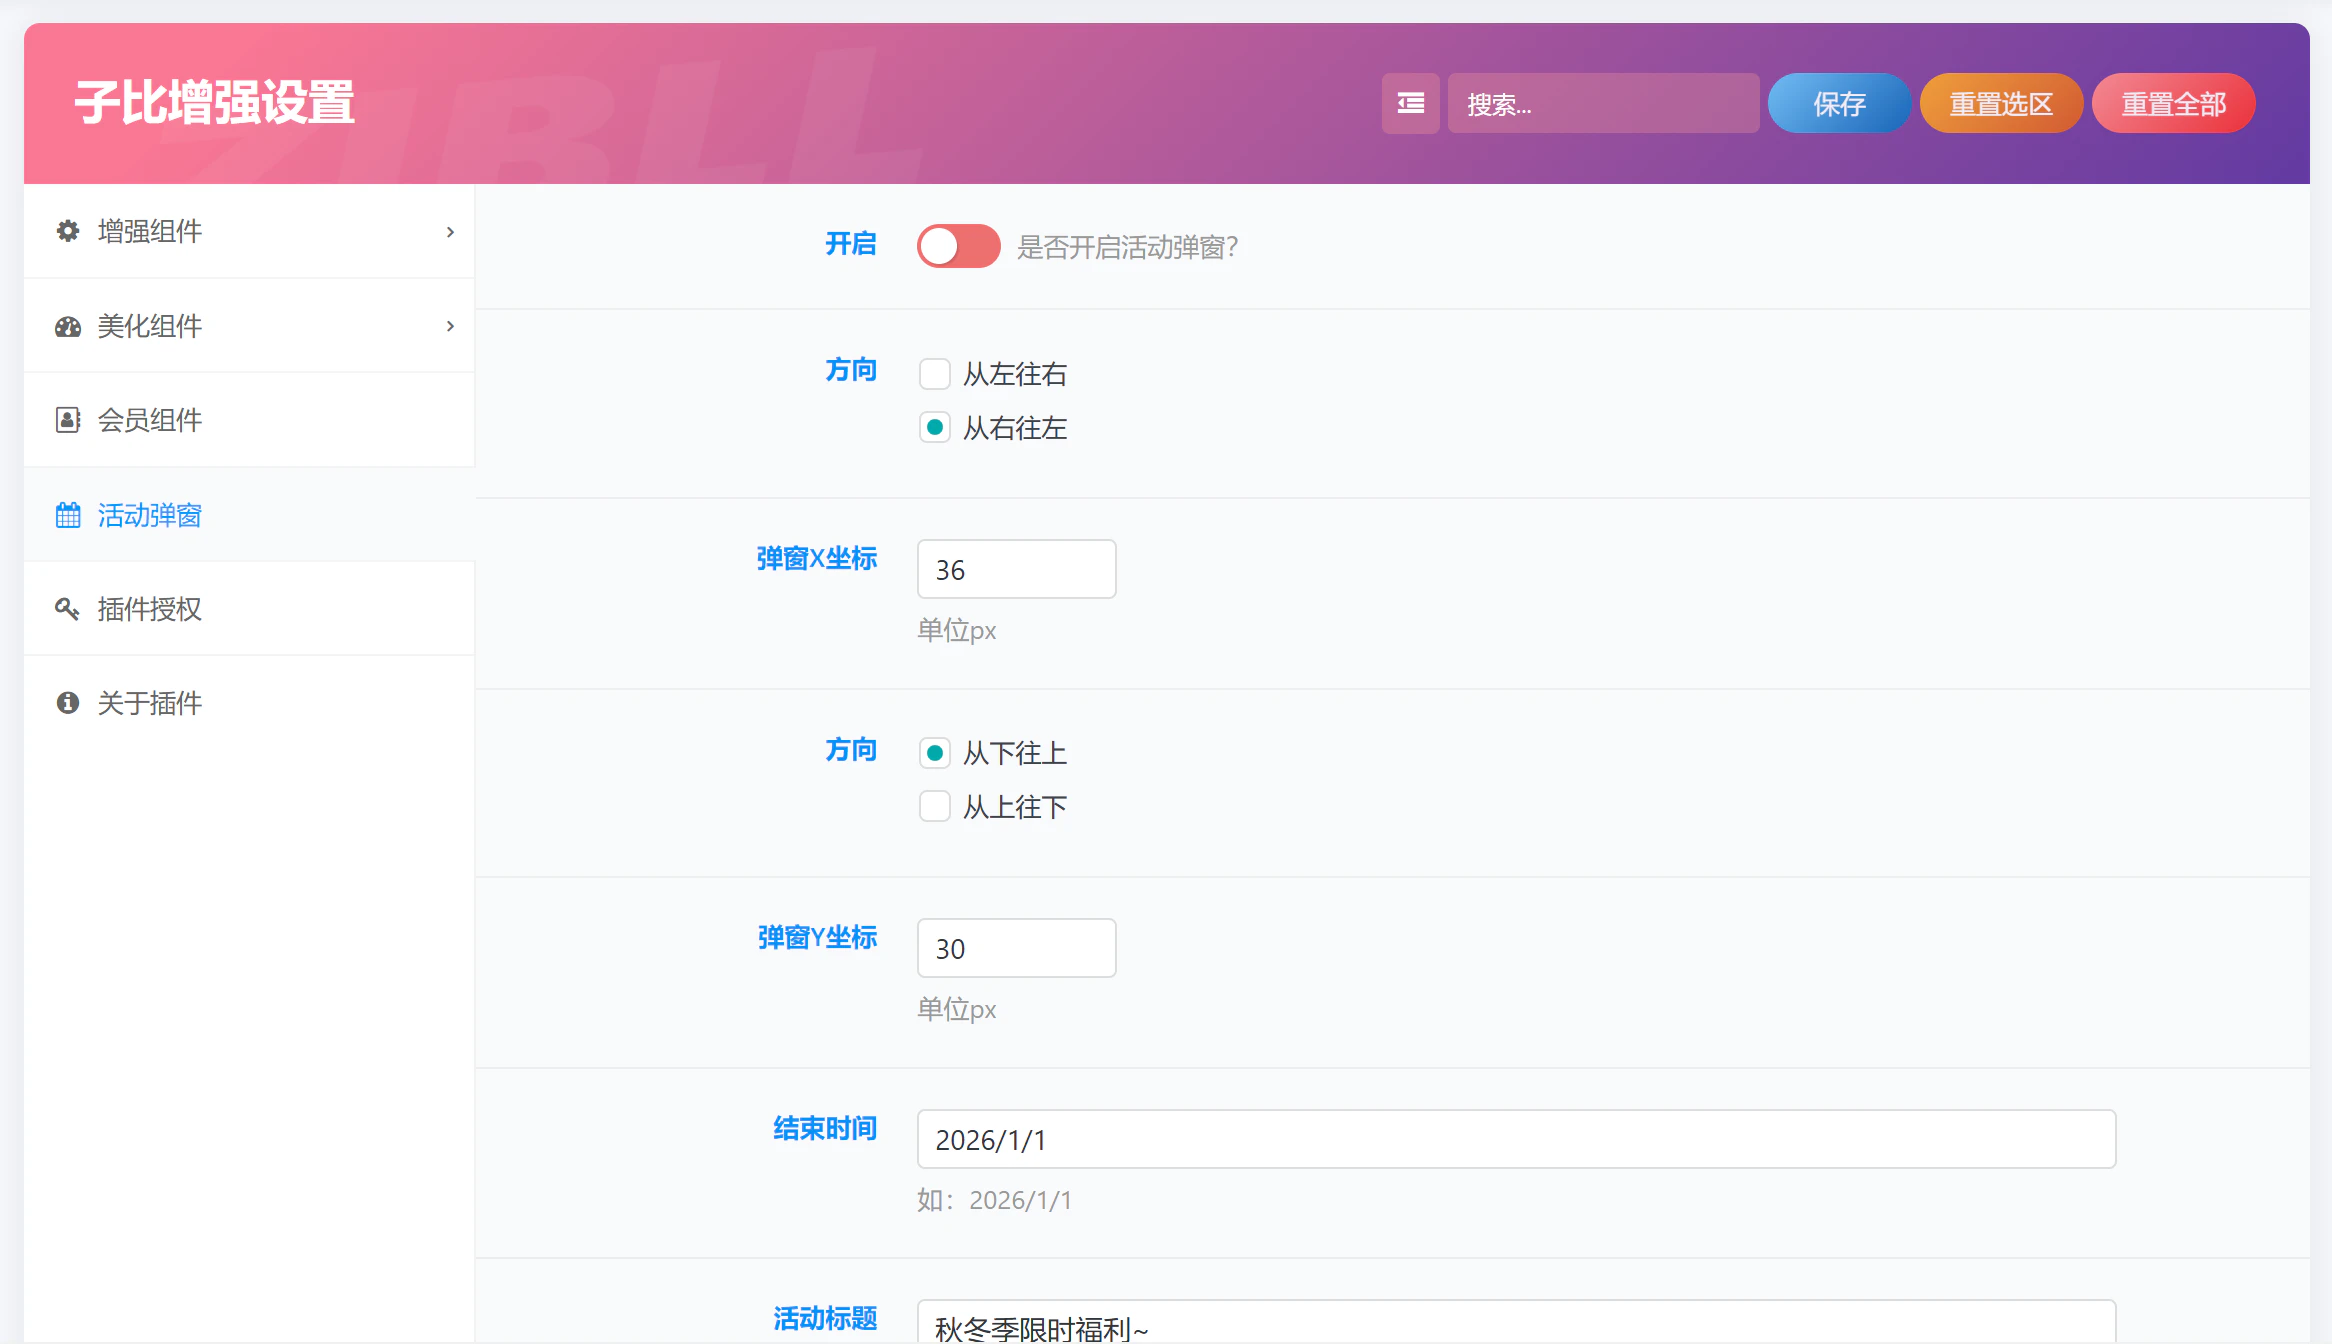This screenshot has width=2332, height=1344.
Task: Click the 搜索 search field
Action: pyautogui.click(x=1602, y=103)
